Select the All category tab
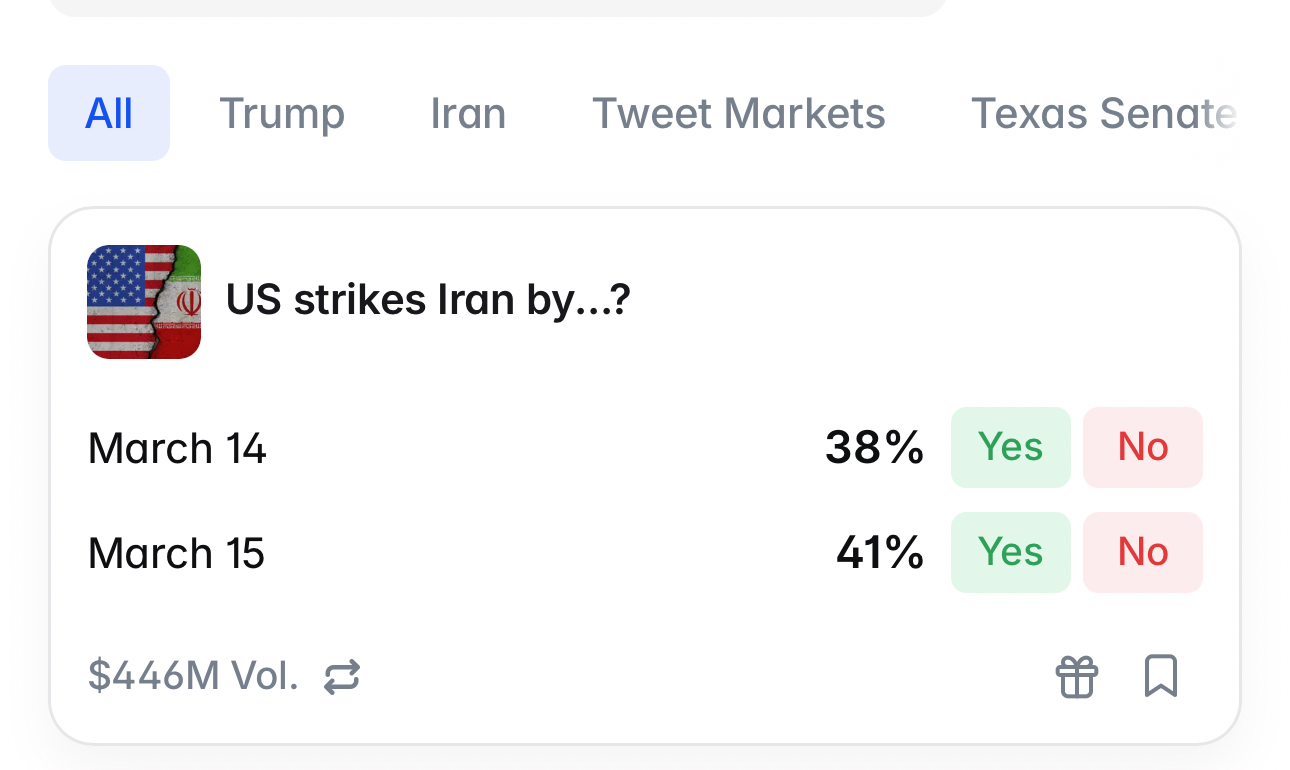 coord(109,113)
